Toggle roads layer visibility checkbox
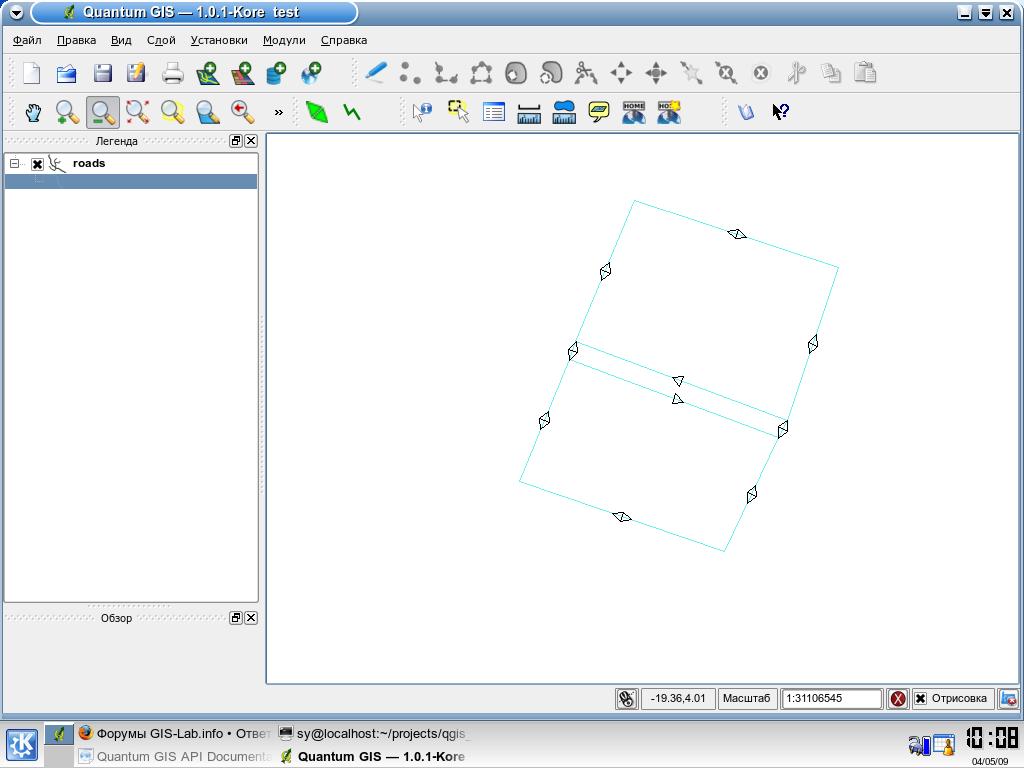This screenshot has width=1024, height=768. (37, 164)
